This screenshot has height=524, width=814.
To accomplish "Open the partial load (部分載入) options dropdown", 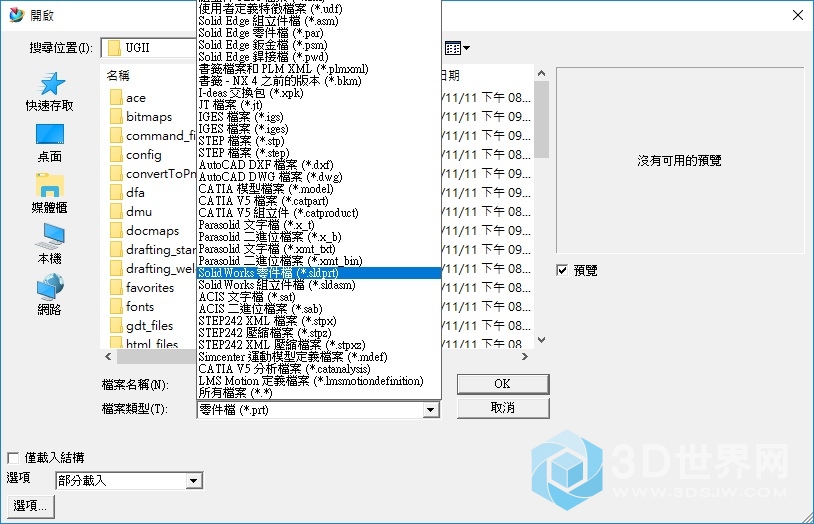I will point(194,481).
